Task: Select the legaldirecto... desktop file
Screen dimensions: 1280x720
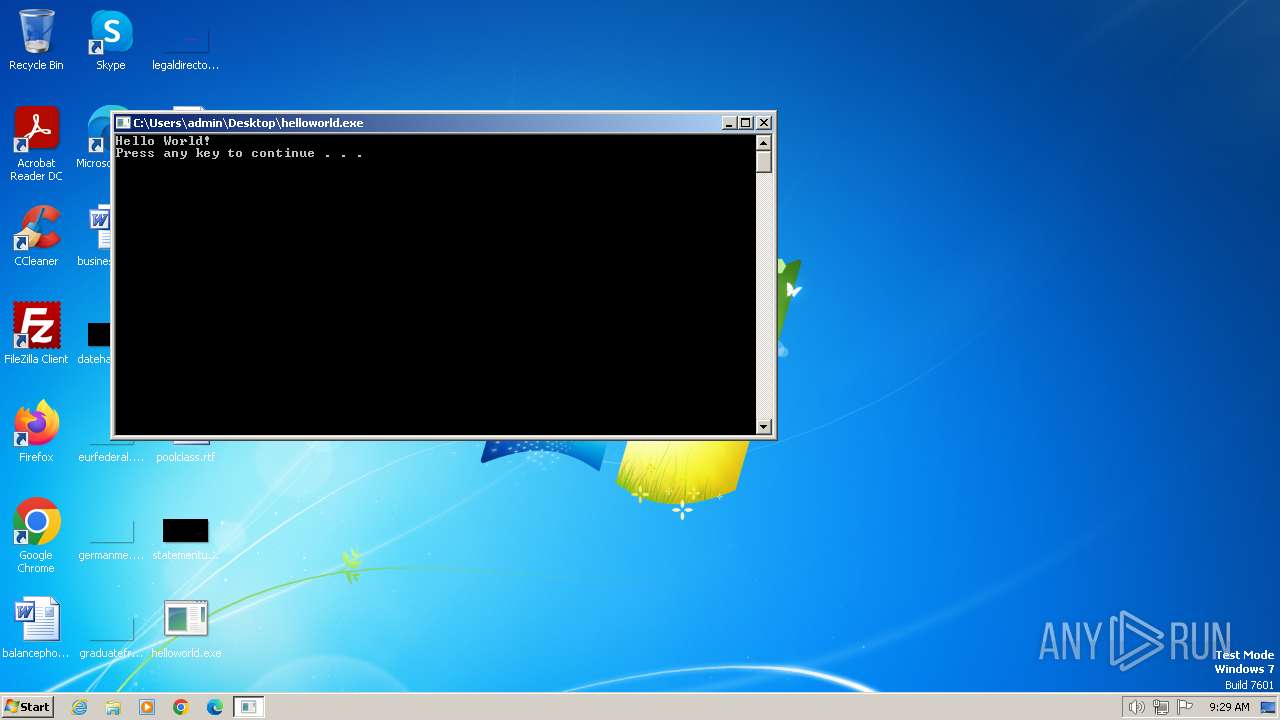Action: (x=186, y=46)
